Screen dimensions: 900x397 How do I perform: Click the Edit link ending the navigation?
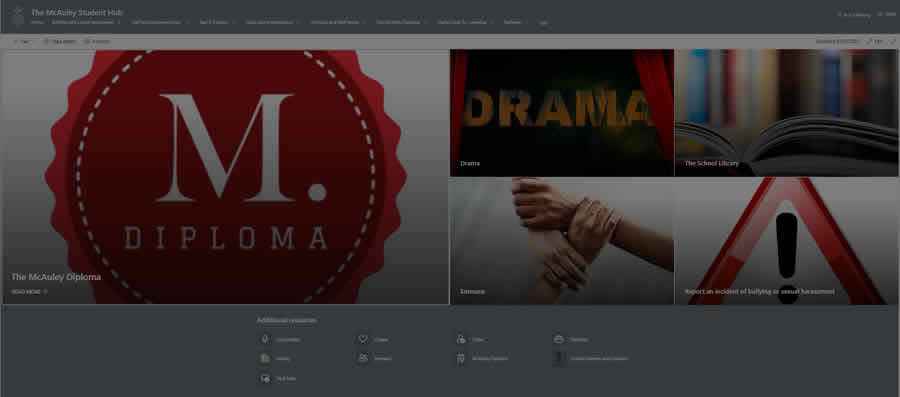coord(543,22)
